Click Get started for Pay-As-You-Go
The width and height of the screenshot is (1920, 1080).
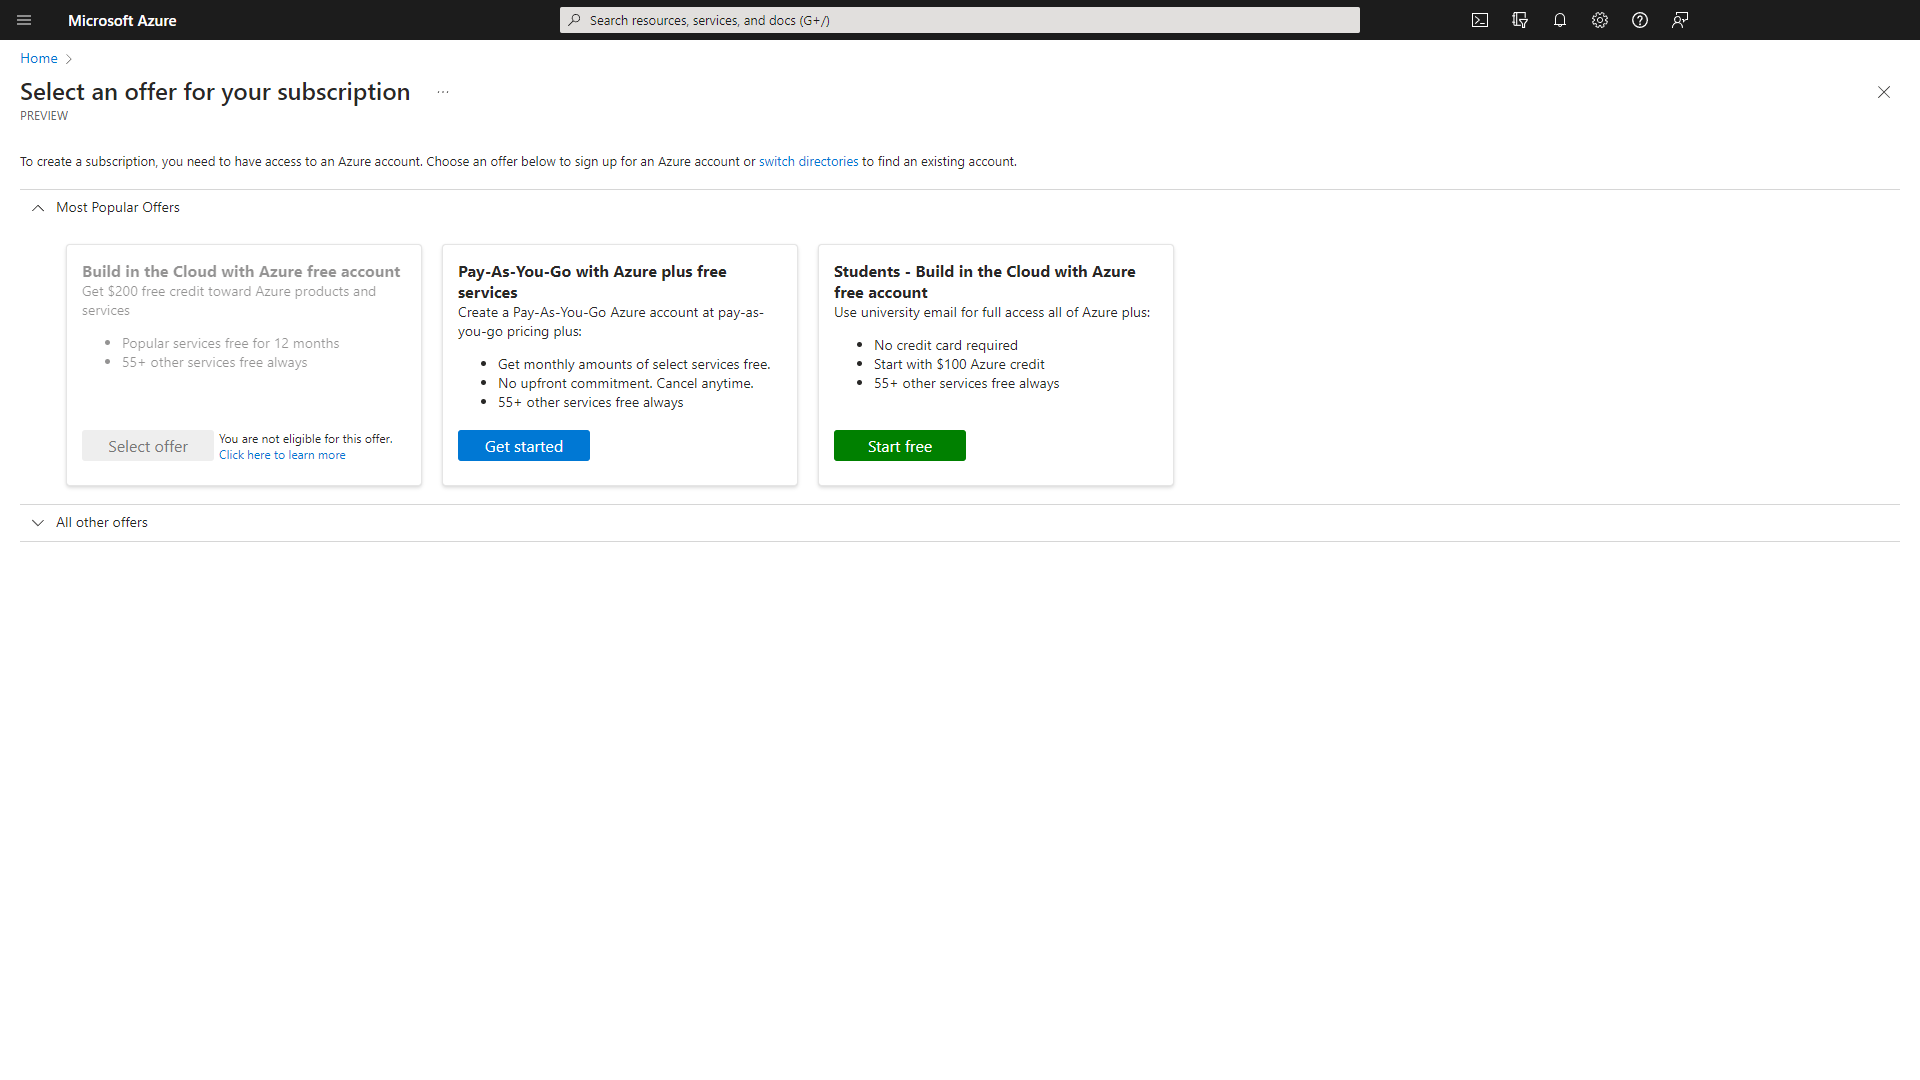click(x=523, y=445)
